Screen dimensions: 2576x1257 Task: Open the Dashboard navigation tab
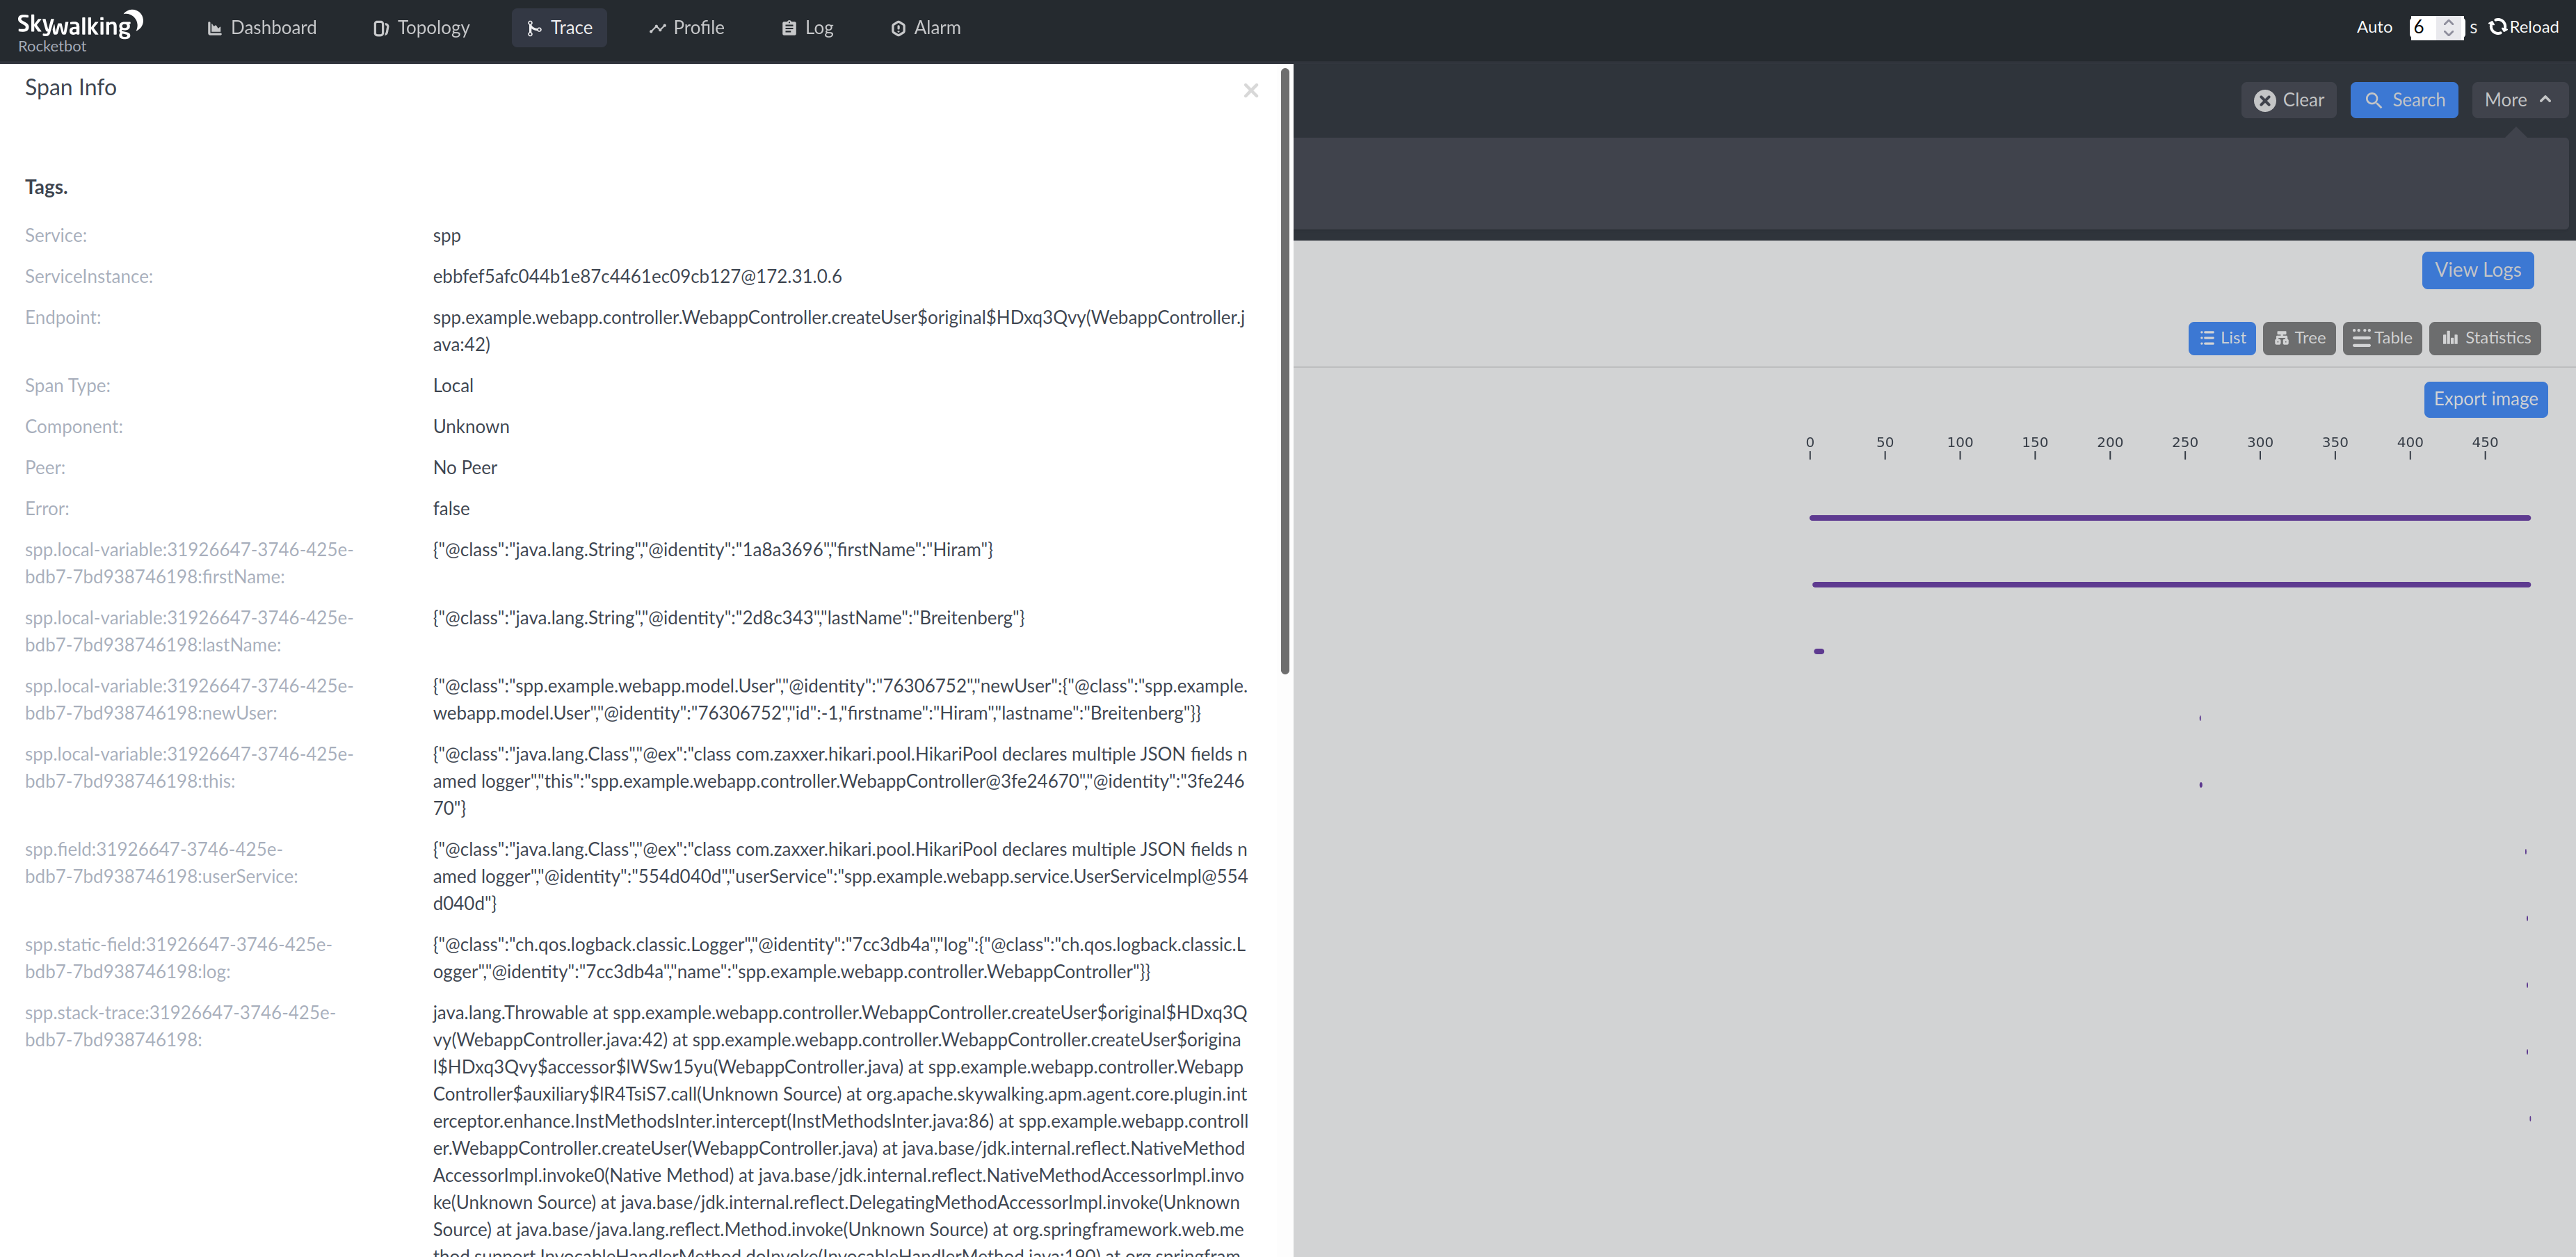pyautogui.click(x=261, y=28)
